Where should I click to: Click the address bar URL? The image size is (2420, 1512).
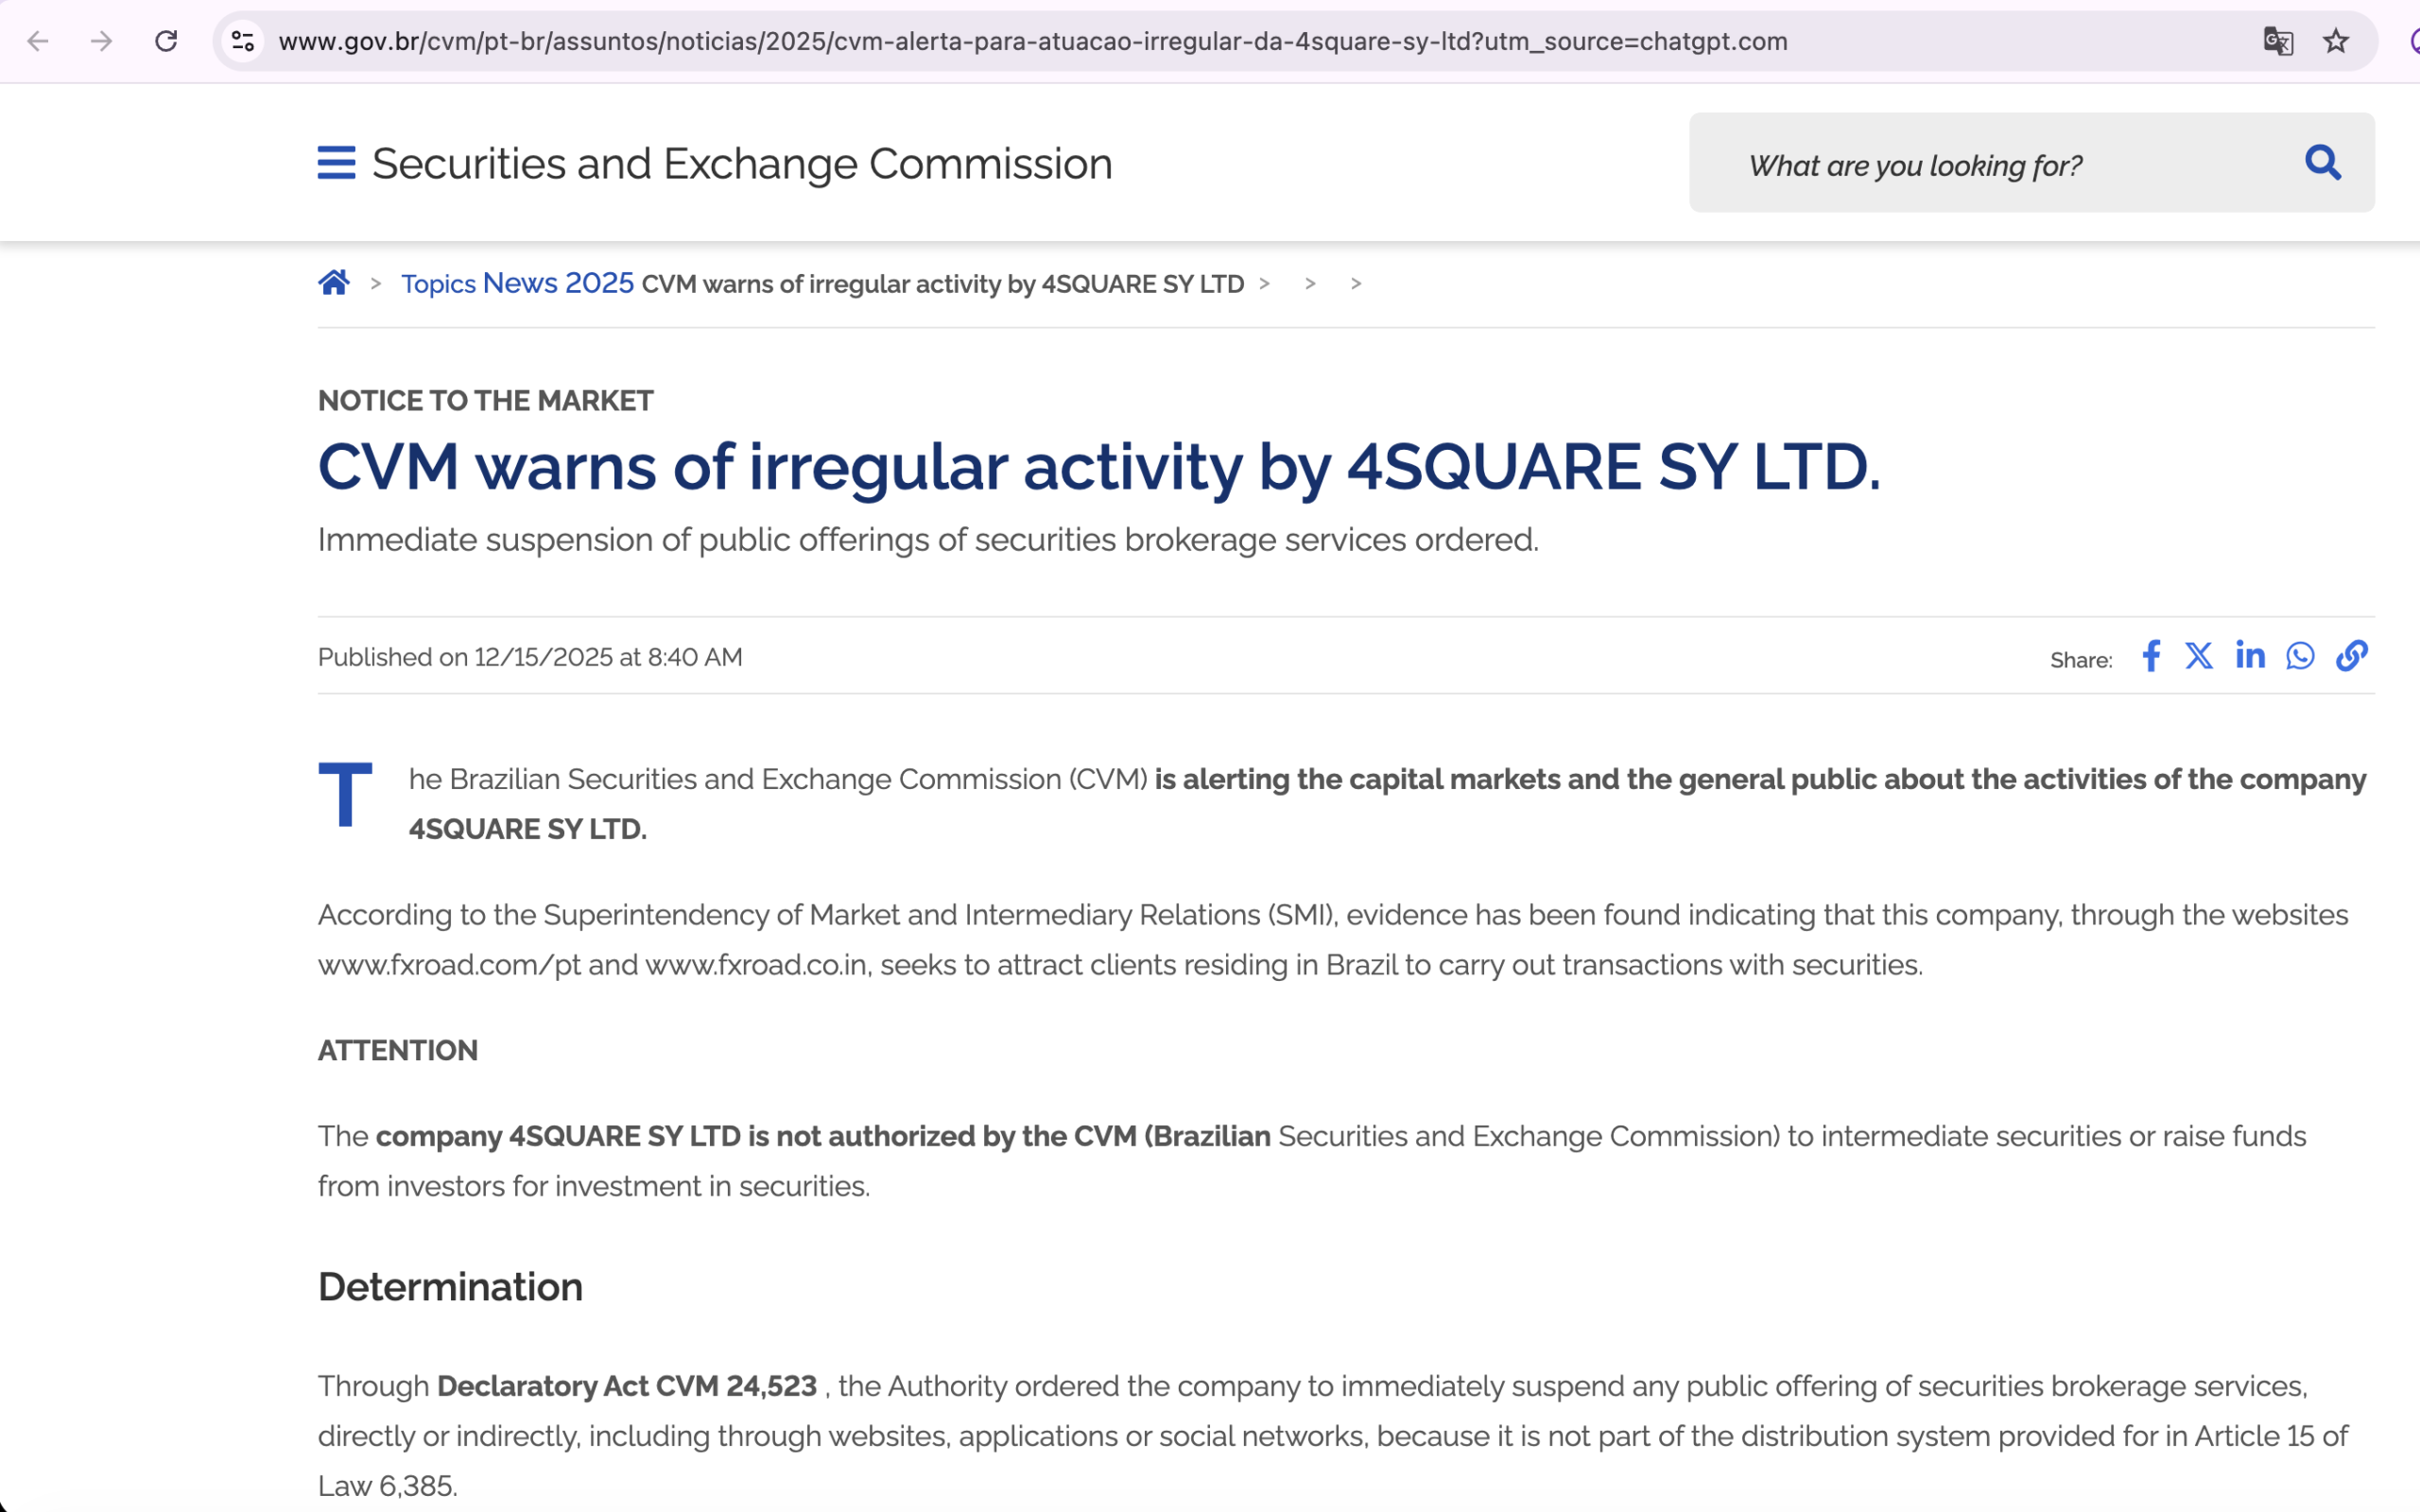[x=1032, y=41]
